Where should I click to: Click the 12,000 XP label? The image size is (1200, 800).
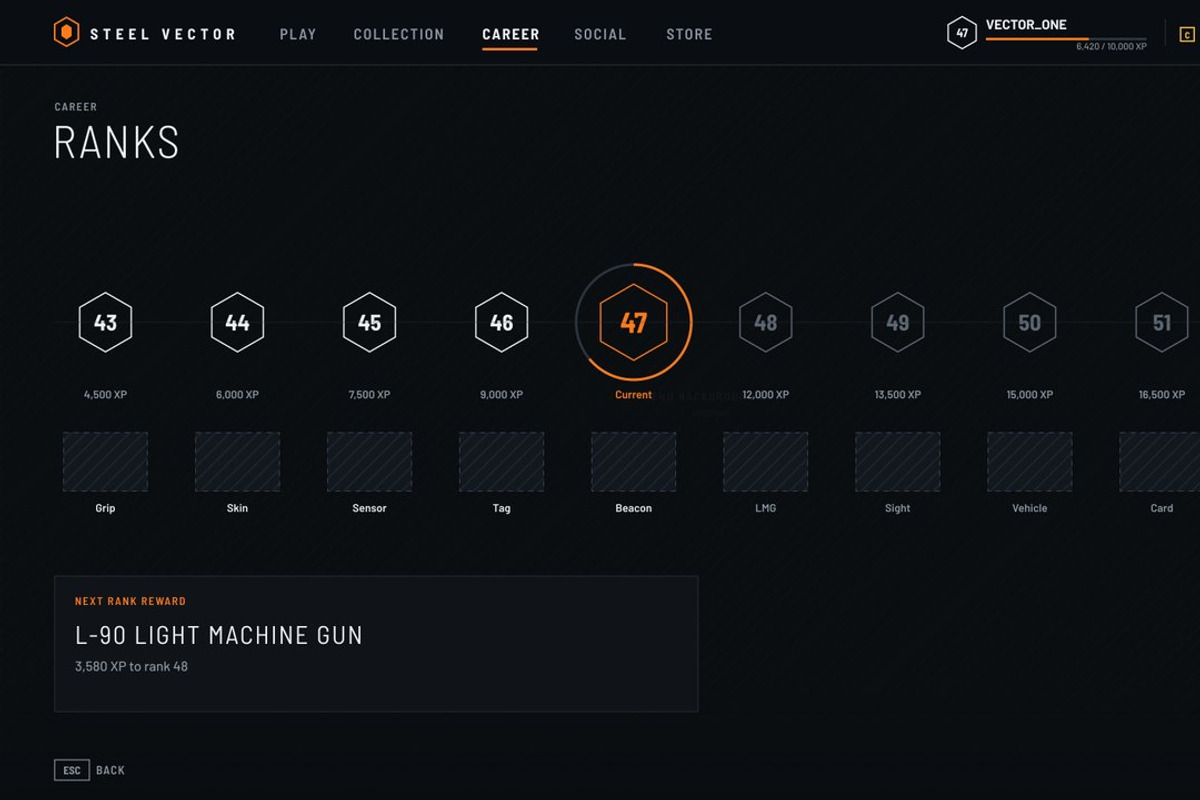pyautogui.click(x=765, y=395)
